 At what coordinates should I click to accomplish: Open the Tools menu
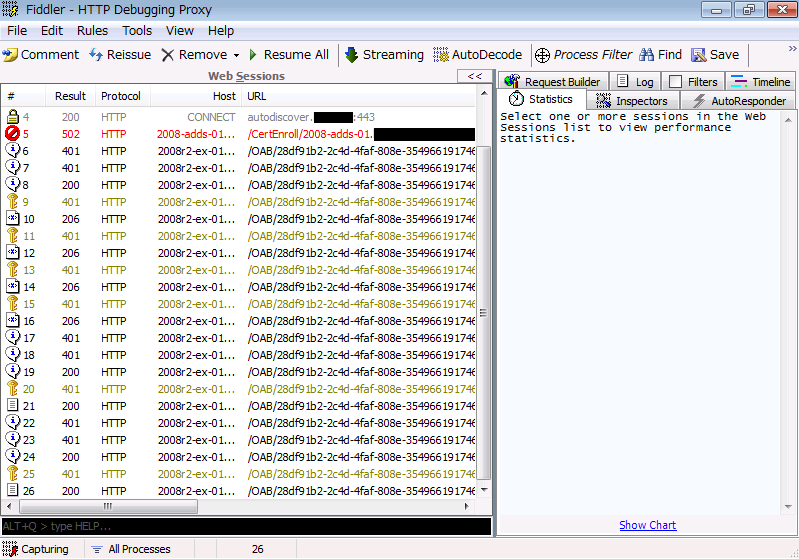pyautogui.click(x=137, y=31)
